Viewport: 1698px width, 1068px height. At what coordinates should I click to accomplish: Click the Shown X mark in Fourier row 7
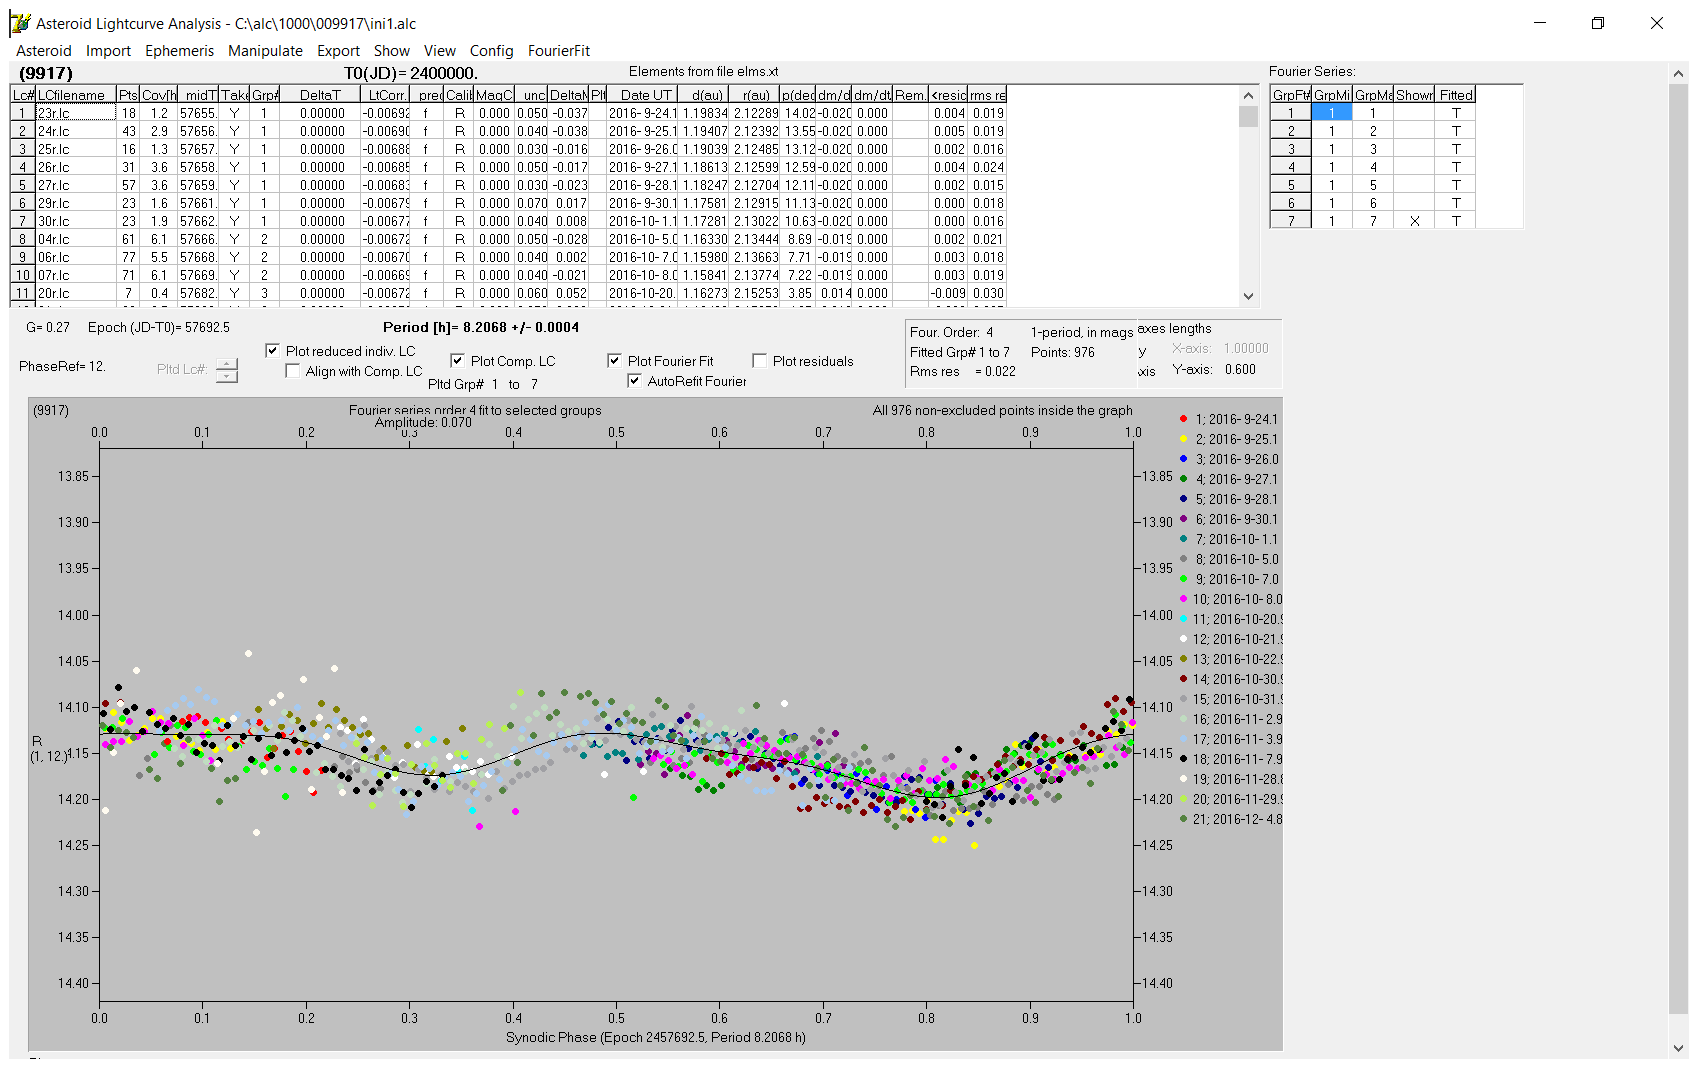click(x=1414, y=221)
